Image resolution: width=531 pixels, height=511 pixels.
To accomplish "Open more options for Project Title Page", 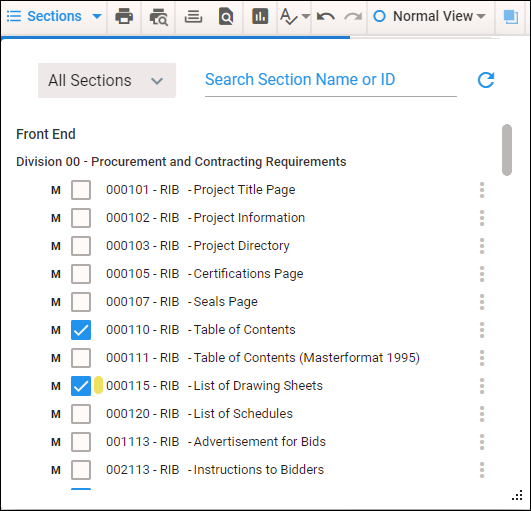I will pos(482,190).
